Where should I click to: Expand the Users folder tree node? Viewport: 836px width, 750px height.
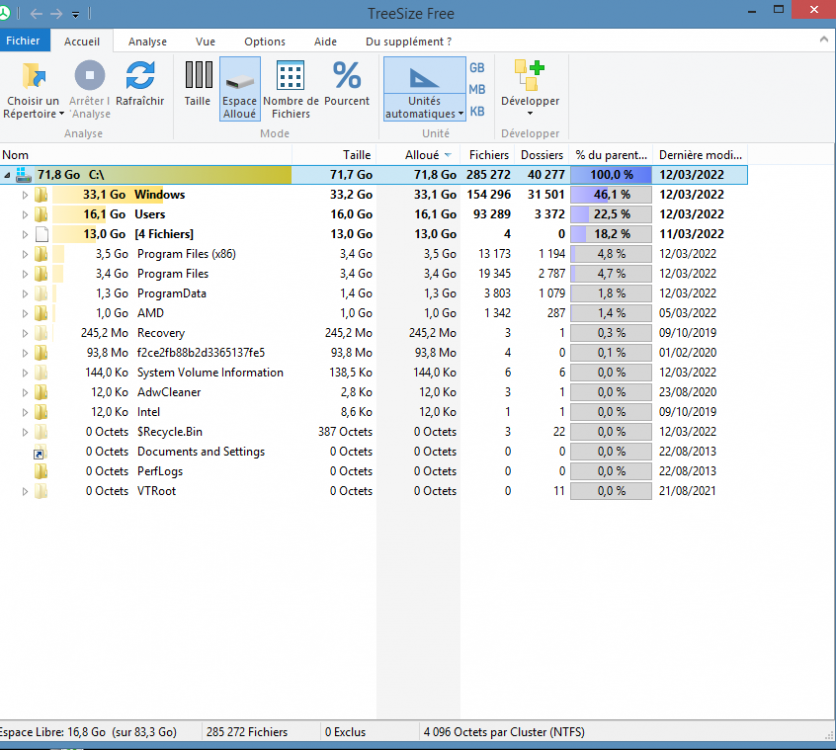click(26, 215)
